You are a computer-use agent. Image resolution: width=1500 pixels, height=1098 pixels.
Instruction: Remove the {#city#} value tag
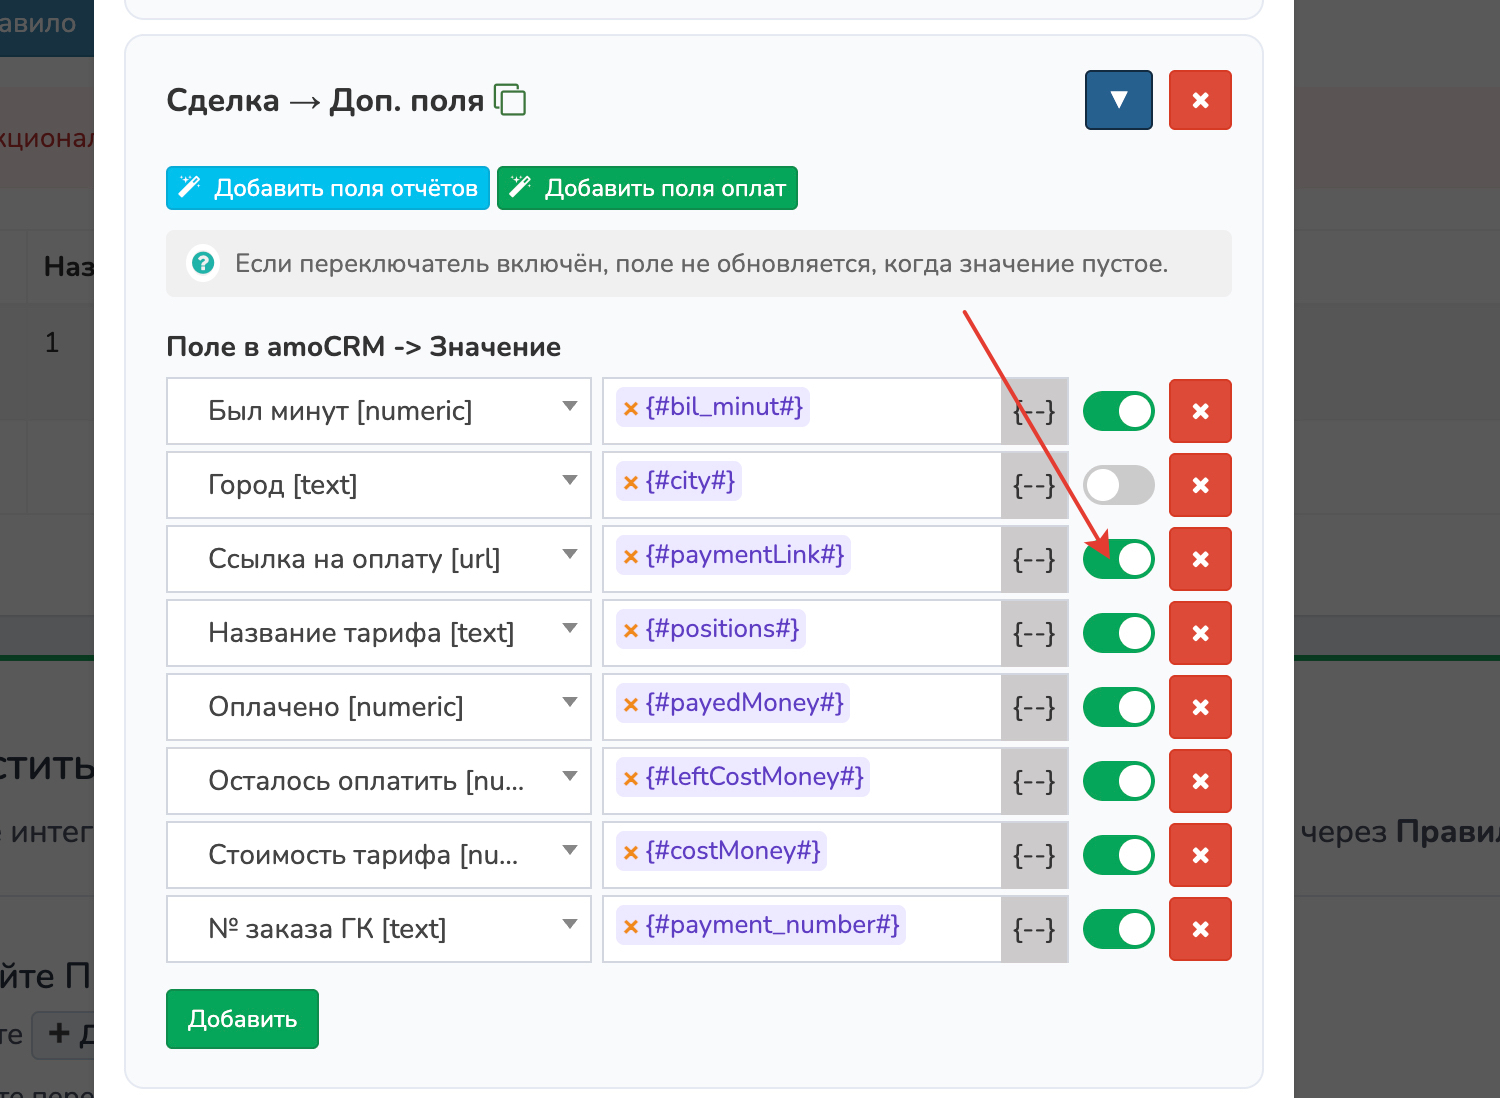[631, 483]
